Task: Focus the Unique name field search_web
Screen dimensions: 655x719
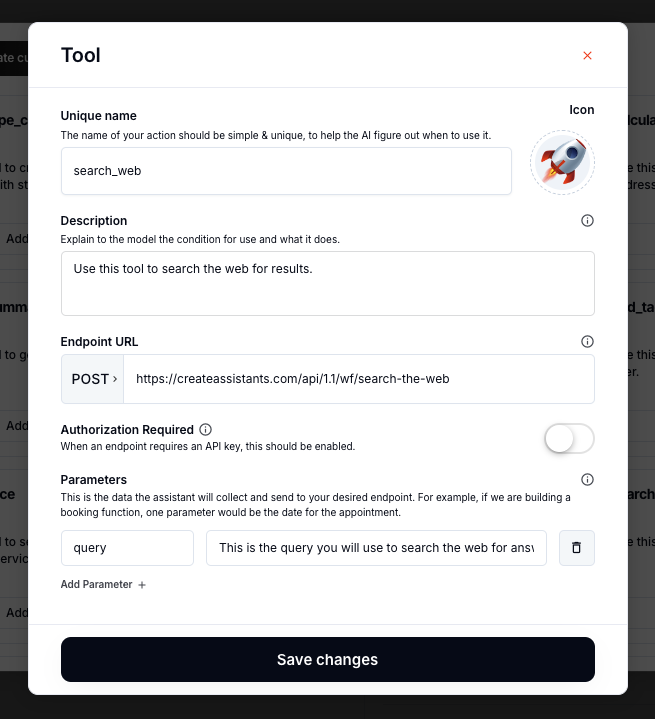Action: [286, 171]
